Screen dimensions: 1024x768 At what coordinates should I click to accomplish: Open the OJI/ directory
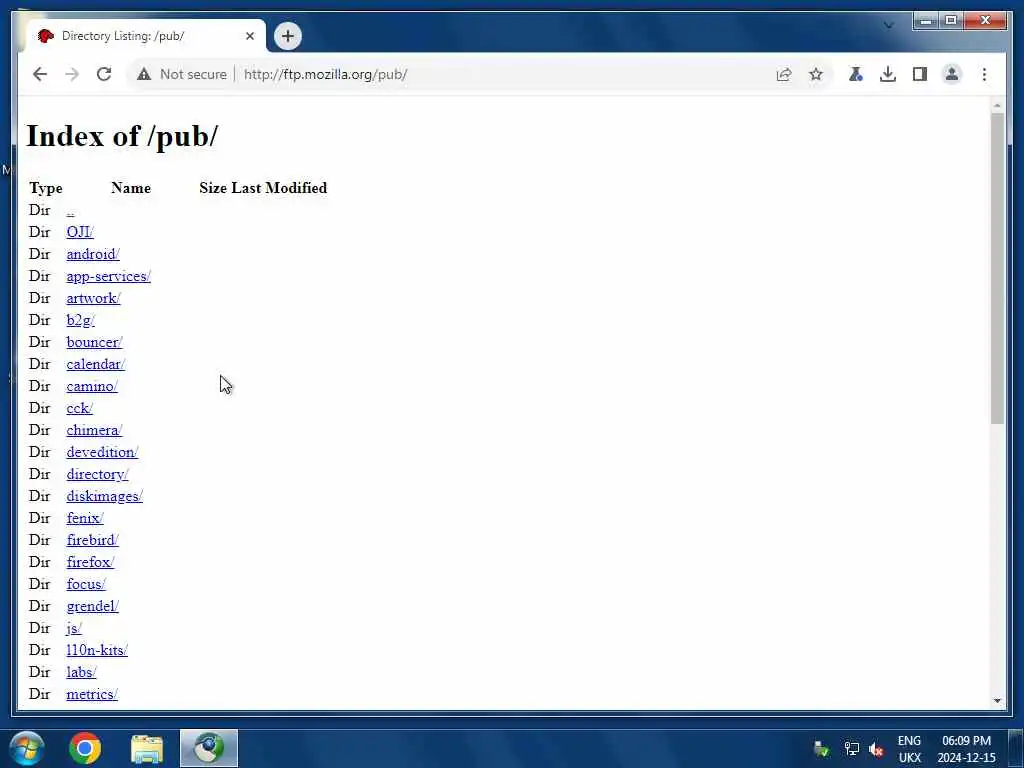click(80, 232)
